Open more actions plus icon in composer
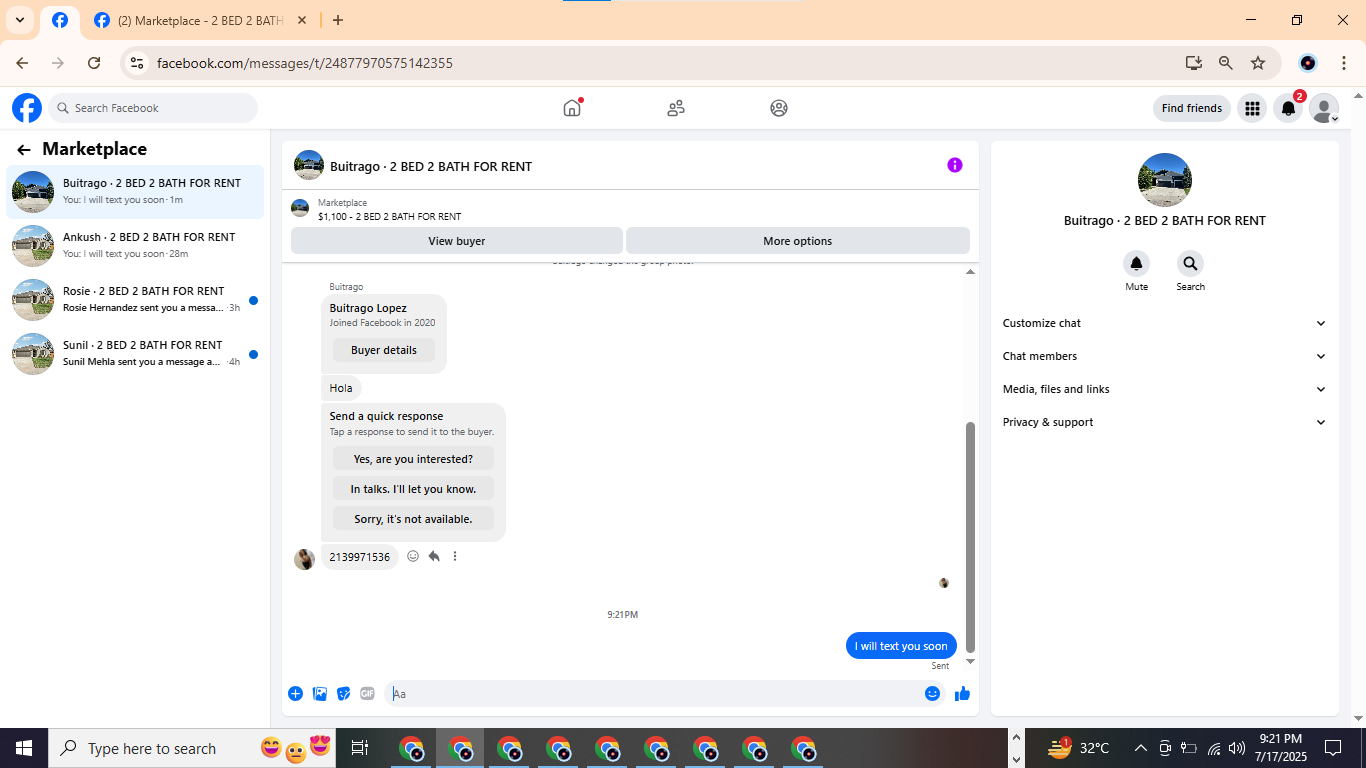This screenshot has height=768, width=1366. [295, 694]
